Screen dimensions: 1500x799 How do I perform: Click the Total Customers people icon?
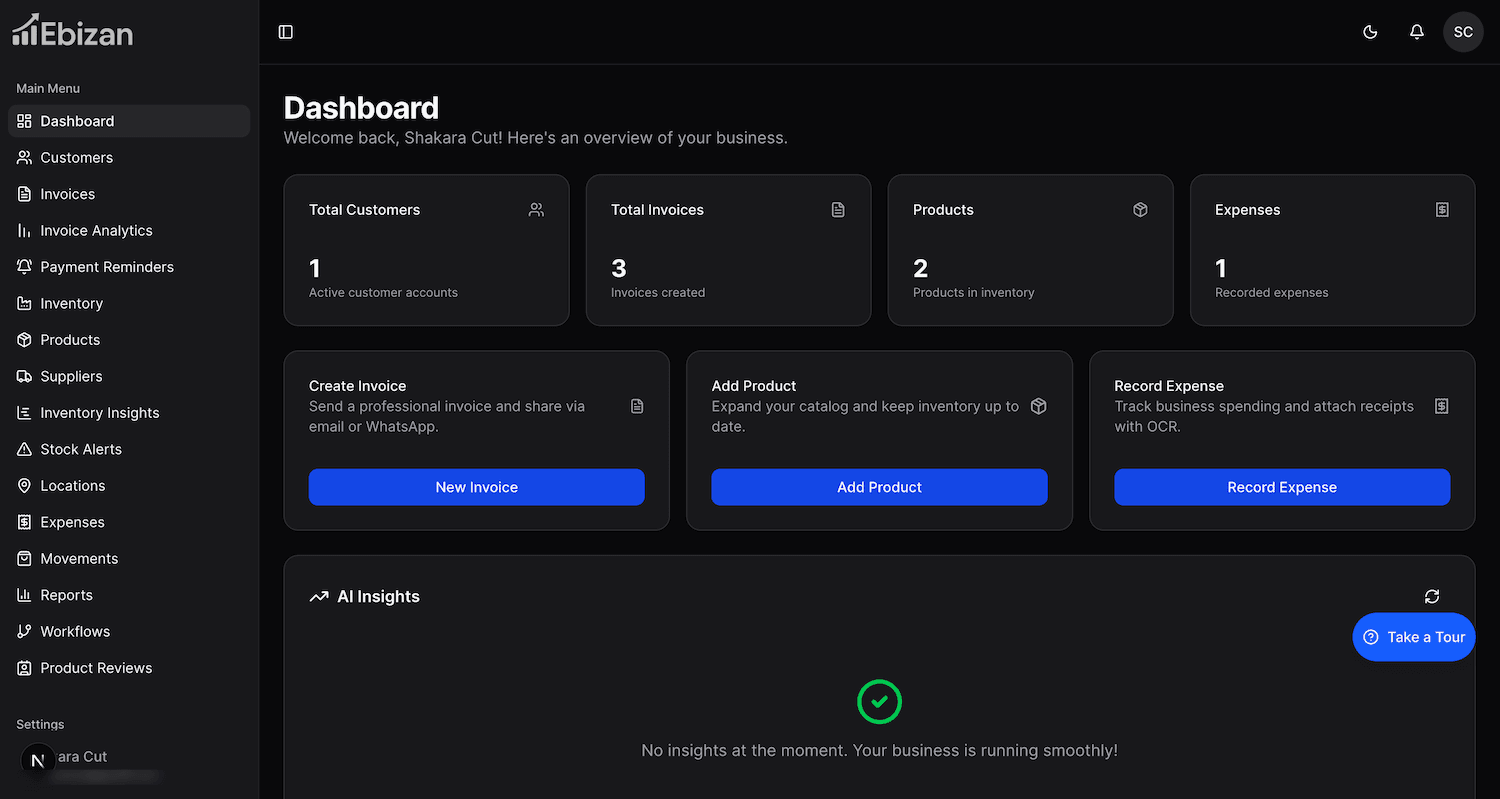click(x=537, y=210)
